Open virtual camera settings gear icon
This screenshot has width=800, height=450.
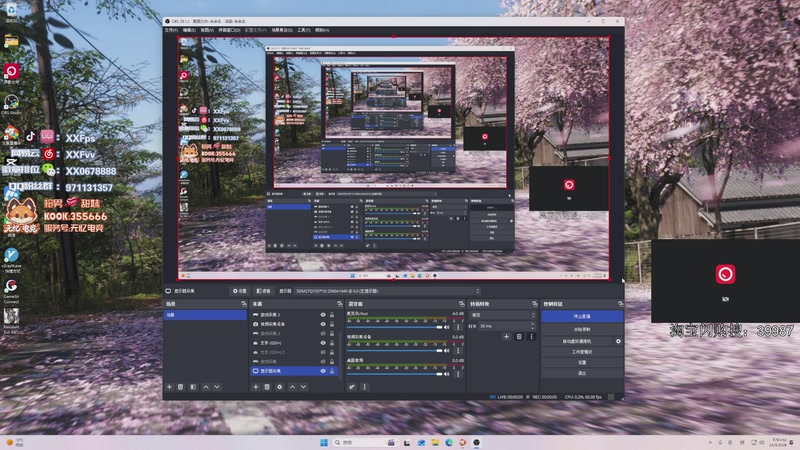[x=618, y=341]
